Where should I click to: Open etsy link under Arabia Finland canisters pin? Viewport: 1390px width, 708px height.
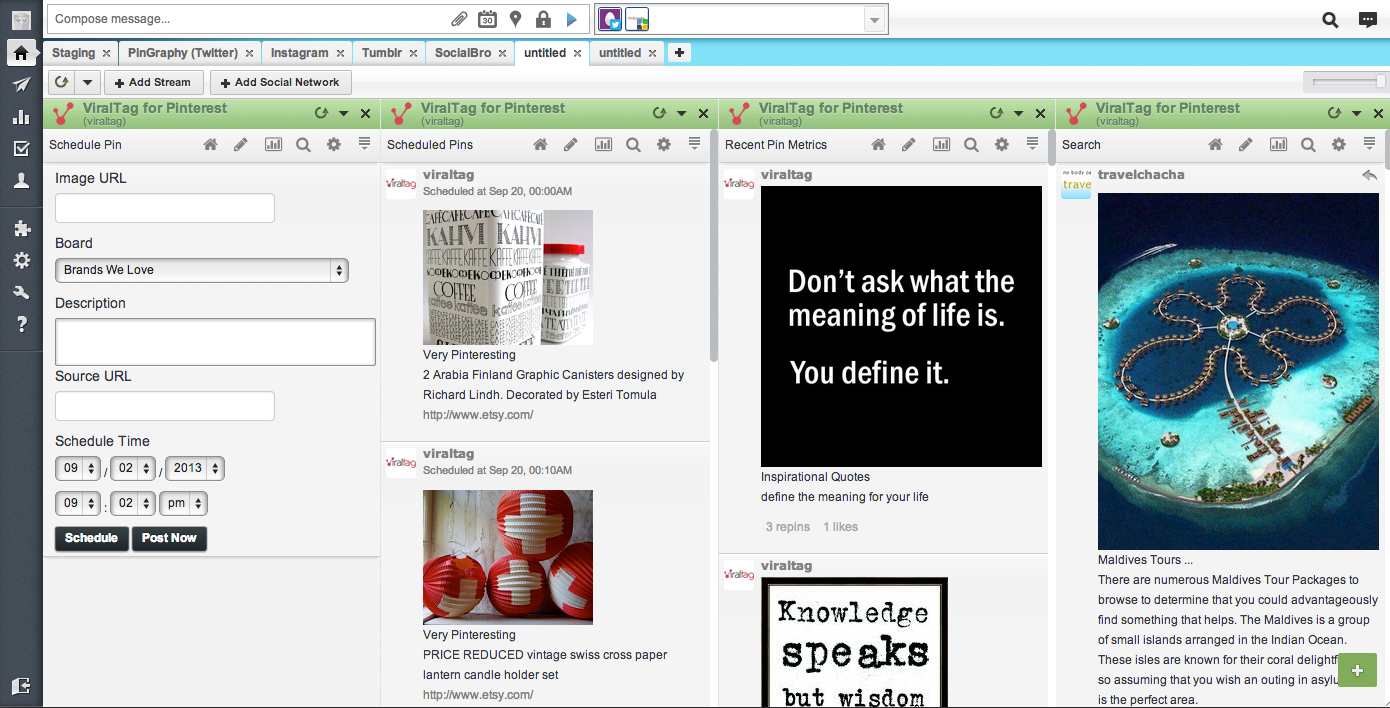(478, 415)
